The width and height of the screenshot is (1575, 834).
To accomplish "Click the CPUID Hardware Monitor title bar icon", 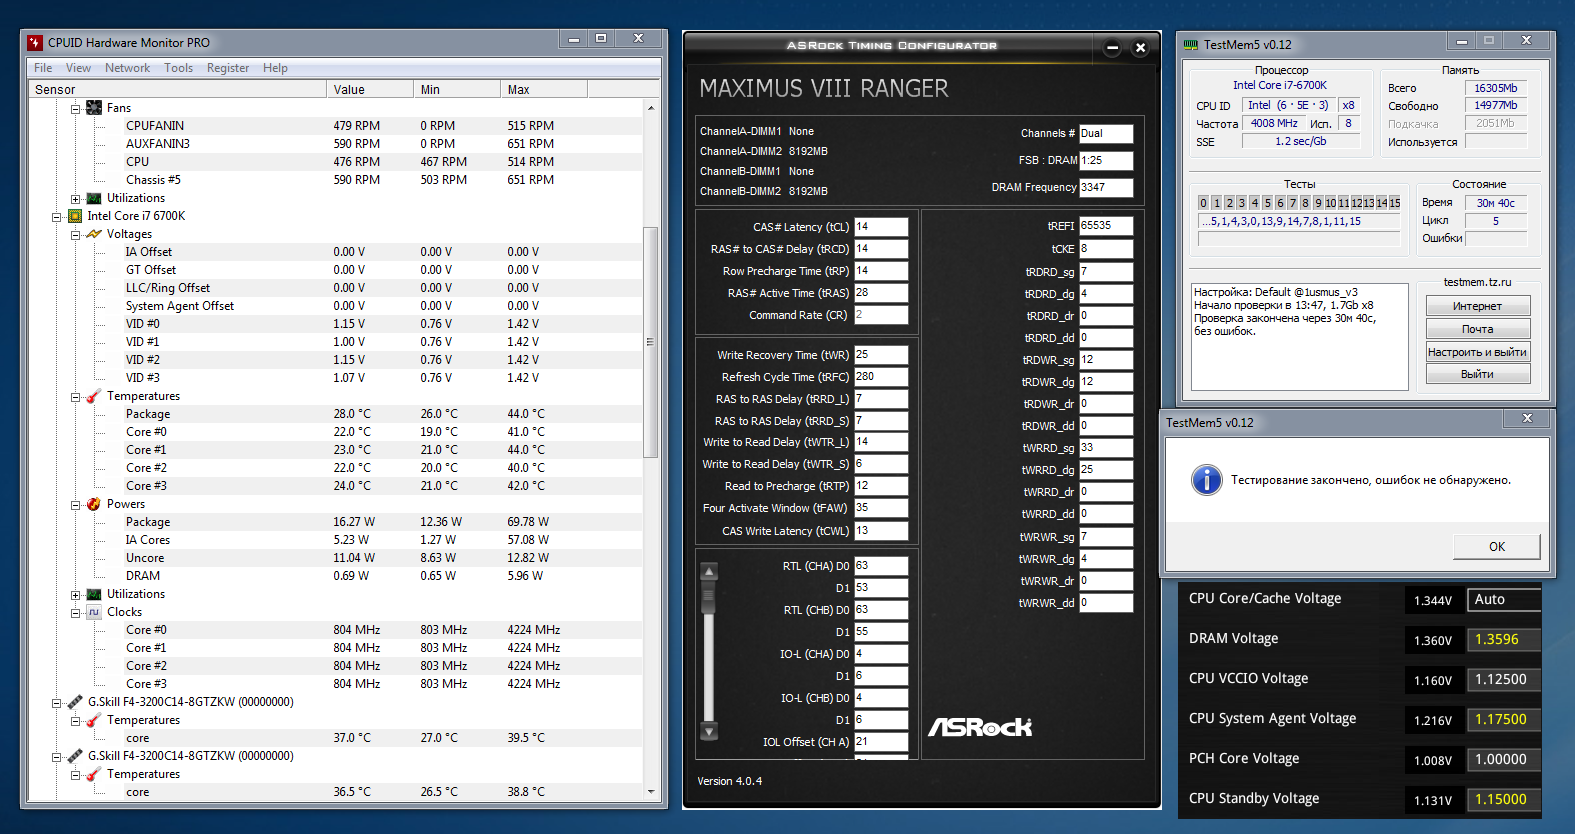I will [35, 42].
